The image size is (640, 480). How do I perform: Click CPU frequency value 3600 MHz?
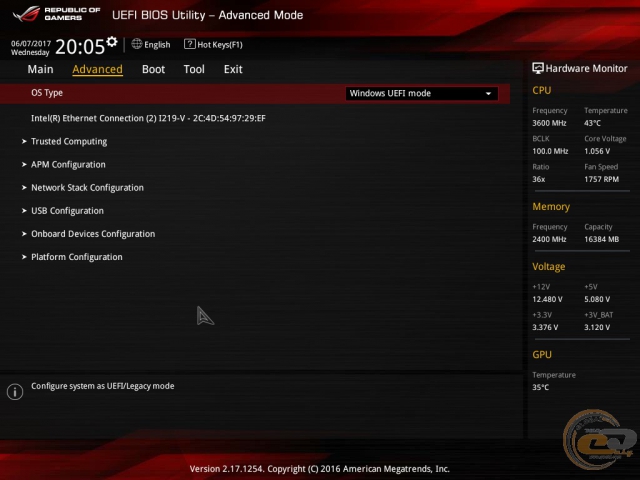pos(549,123)
